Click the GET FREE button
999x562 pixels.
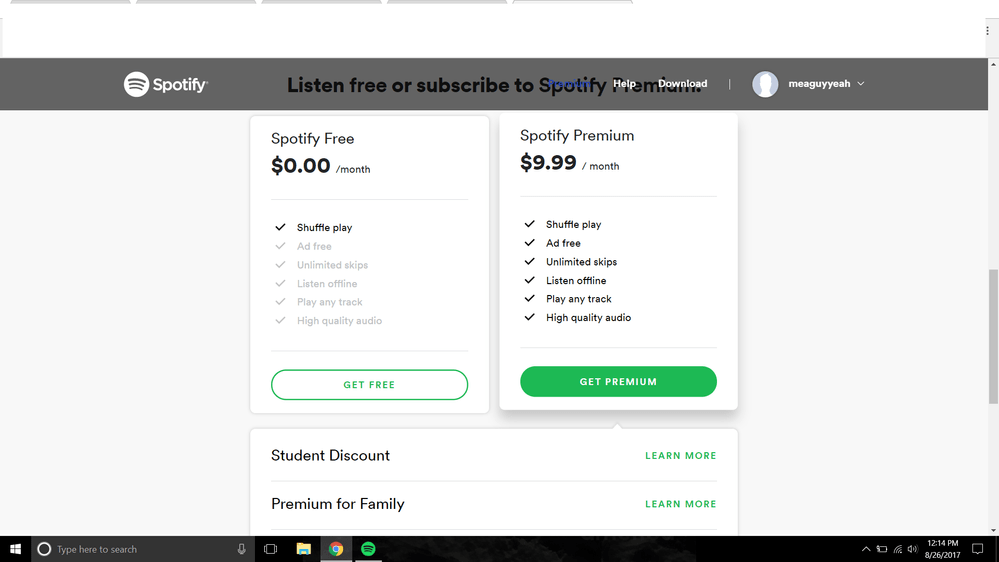(369, 385)
